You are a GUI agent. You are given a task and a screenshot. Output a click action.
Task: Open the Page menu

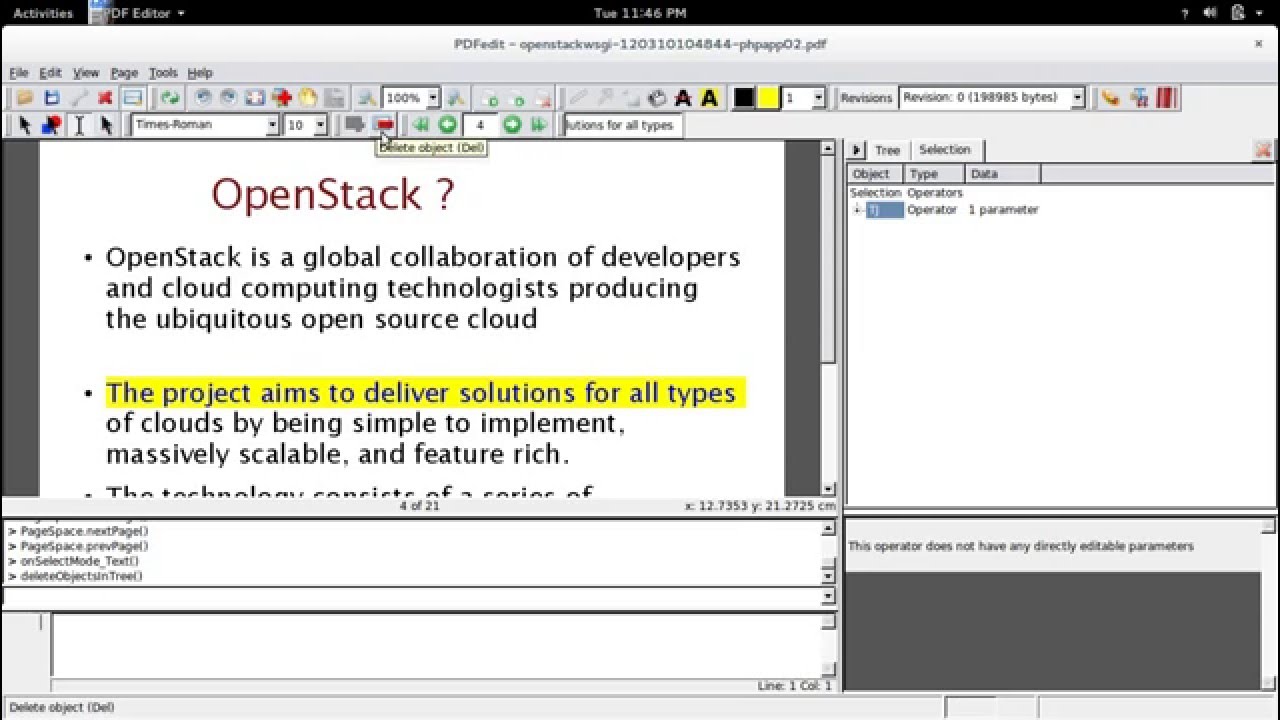[x=124, y=73]
